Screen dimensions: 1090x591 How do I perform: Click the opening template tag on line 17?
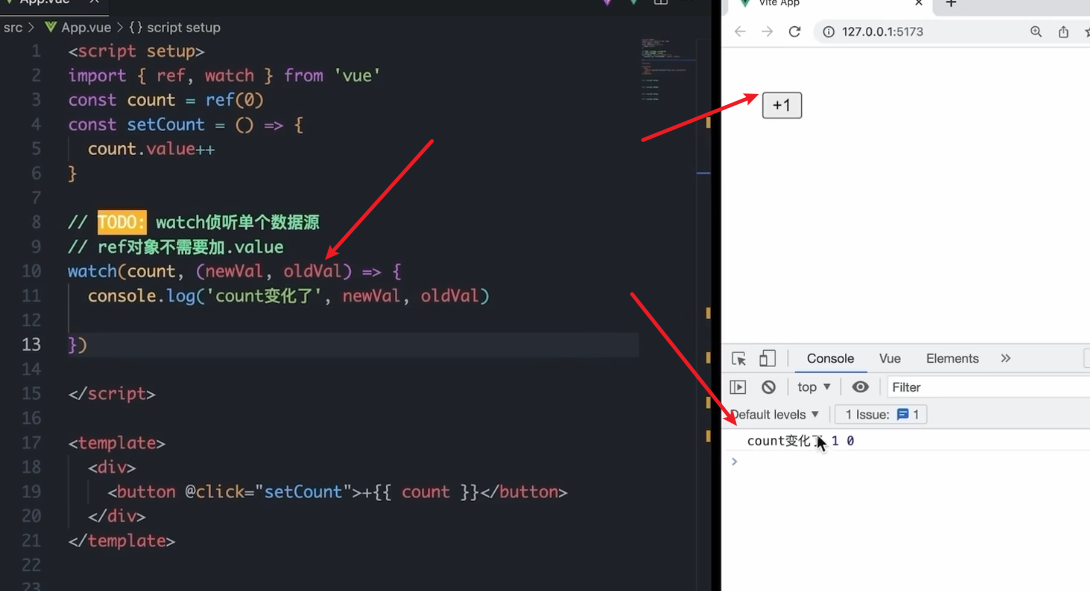[x=117, y=444]
